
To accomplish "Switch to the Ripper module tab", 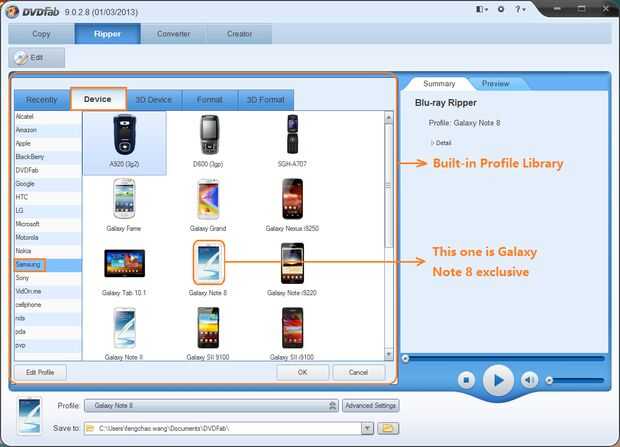I will [108, 34].
